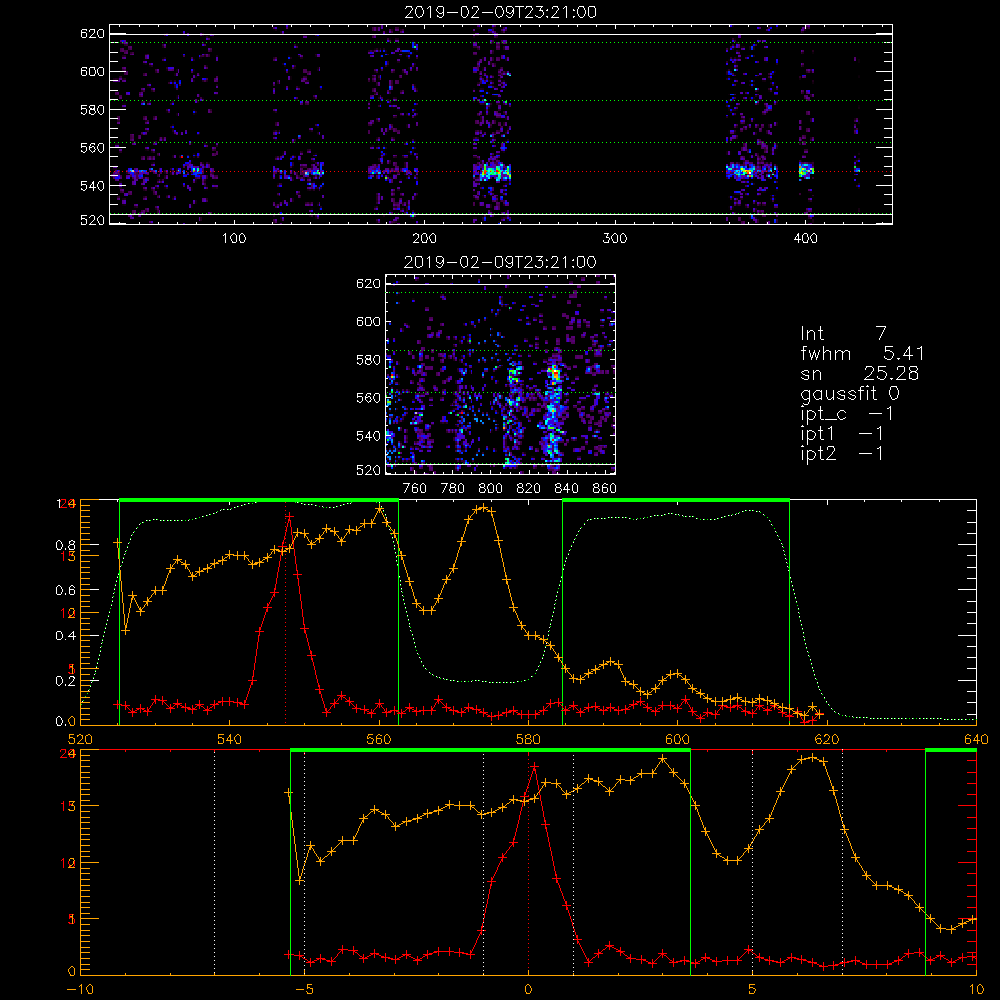Viewport: 1000px width, 1000px height.
Task: Click the bottom plot's x-axis label 0
Action: pyautogui.click(x=528, y=990)
